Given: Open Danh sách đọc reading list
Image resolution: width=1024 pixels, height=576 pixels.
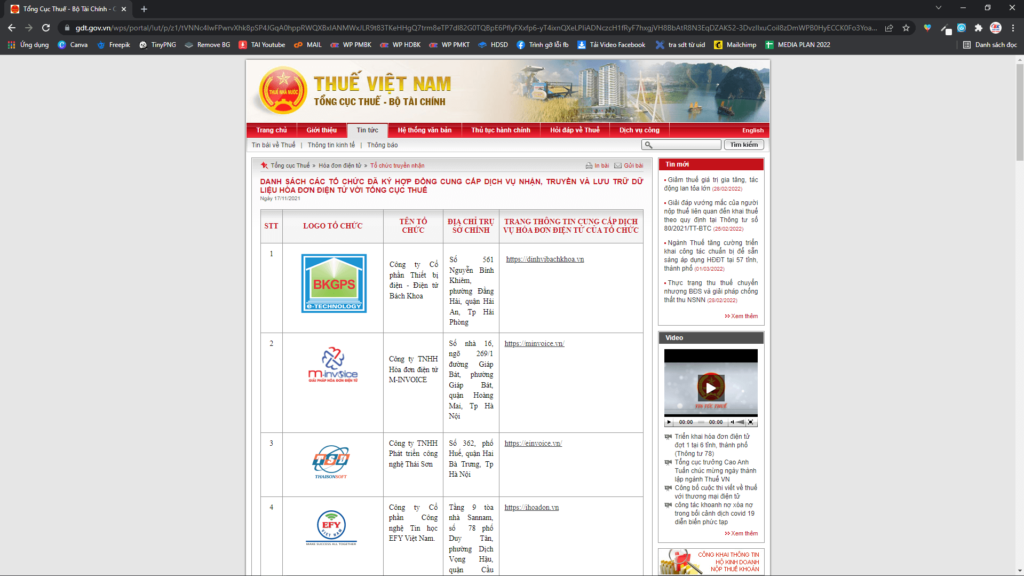Looking at the screenshot, I should [989, 45].
